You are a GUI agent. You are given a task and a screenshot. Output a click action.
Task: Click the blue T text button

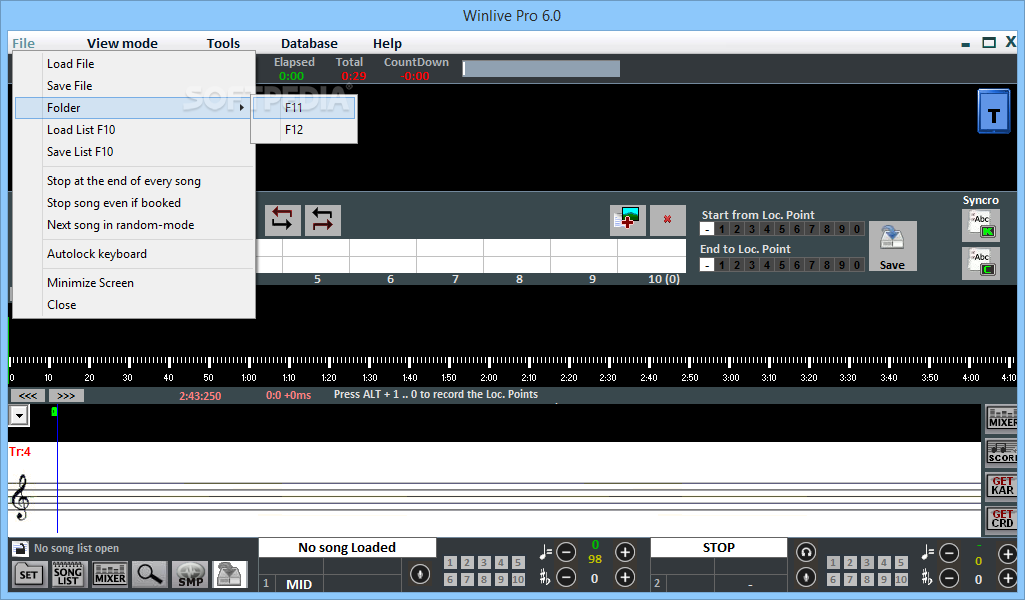(994, 112)
